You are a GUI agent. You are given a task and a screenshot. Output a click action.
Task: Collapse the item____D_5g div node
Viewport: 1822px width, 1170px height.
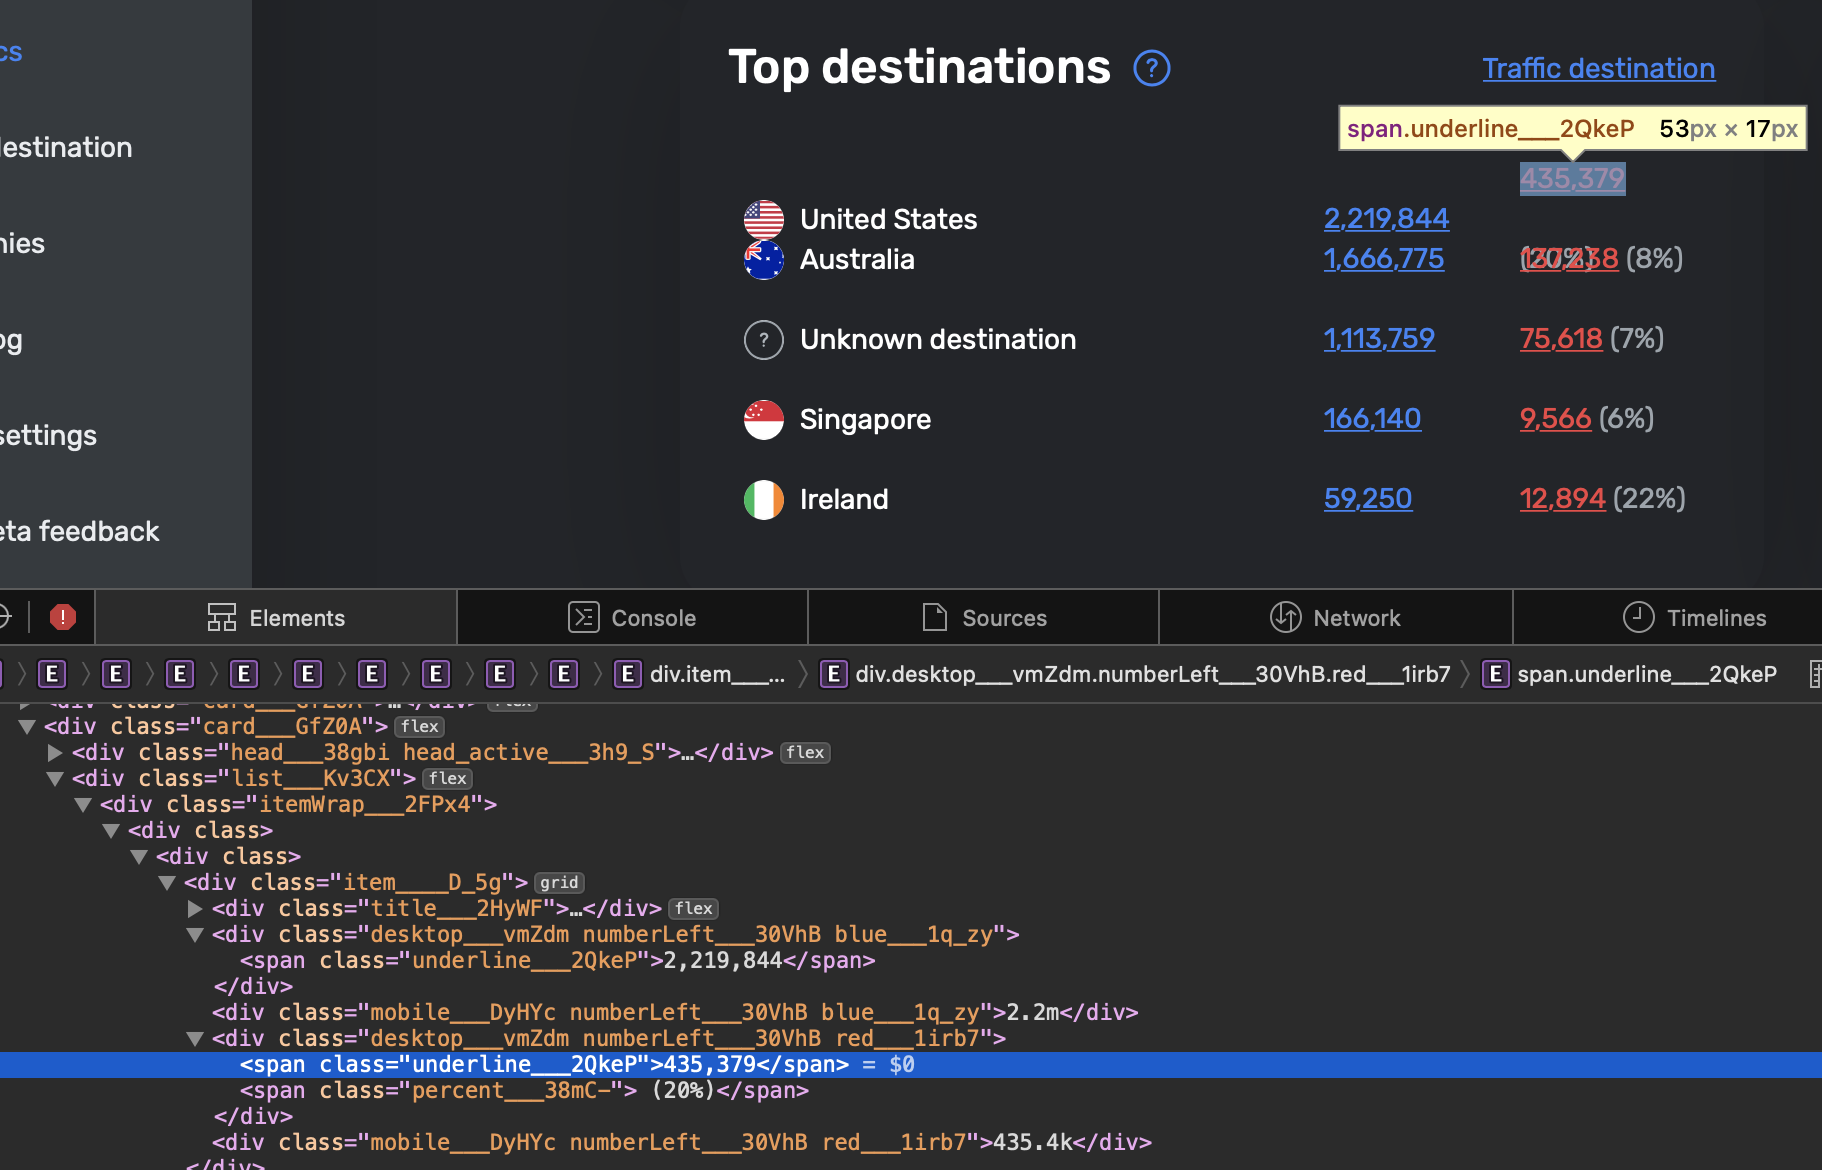click(x=167, y=882)
